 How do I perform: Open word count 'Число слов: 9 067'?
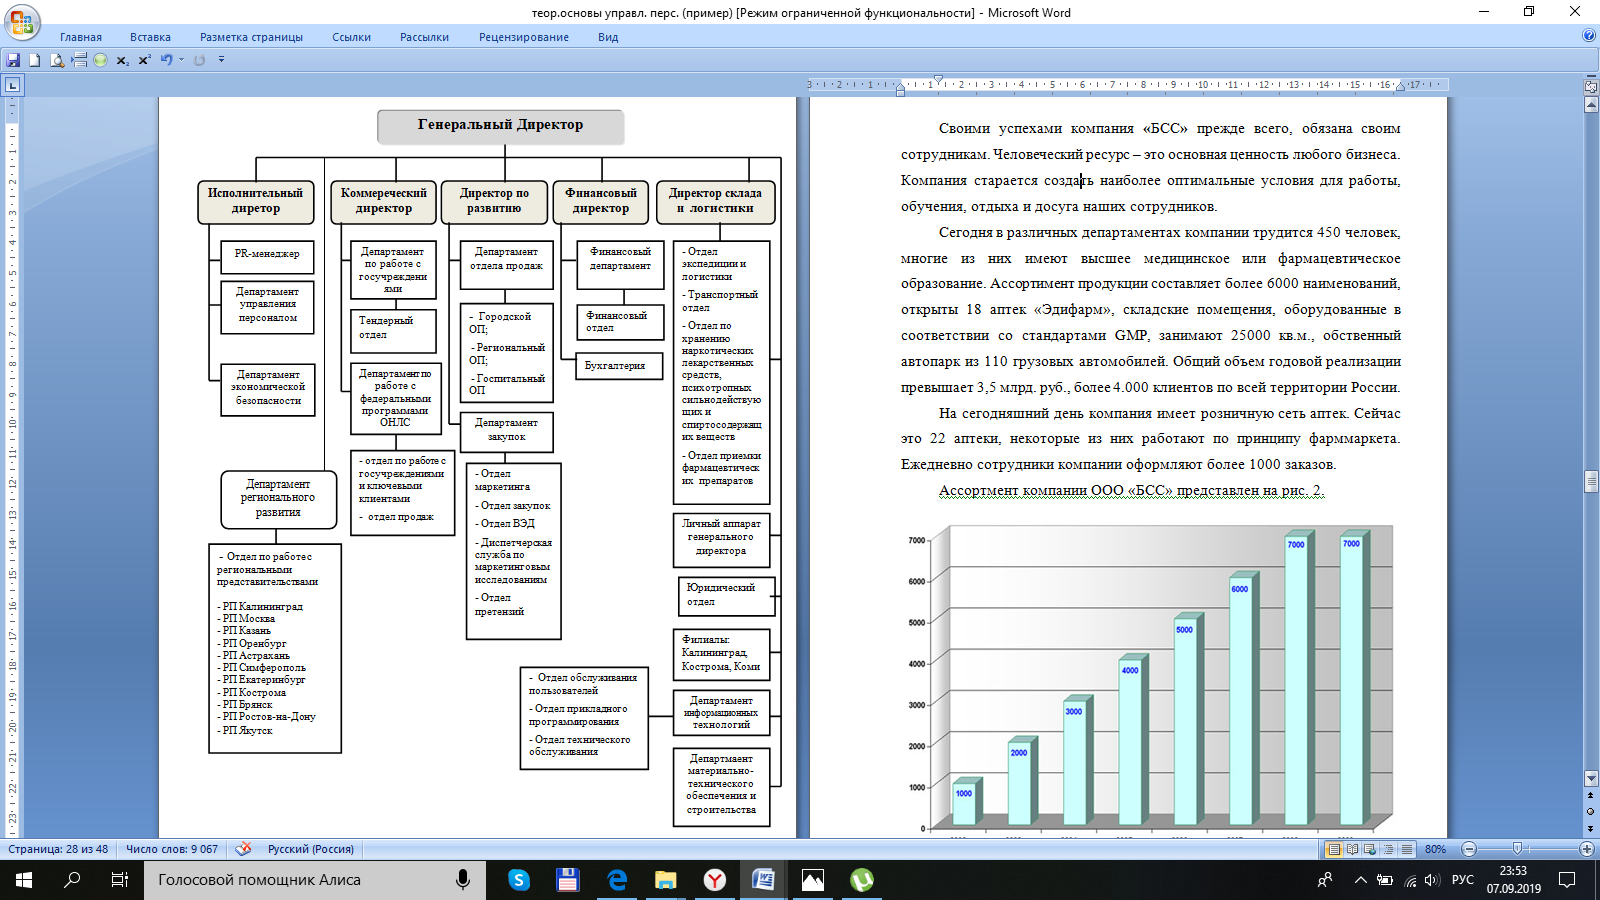tap(172, 849)
